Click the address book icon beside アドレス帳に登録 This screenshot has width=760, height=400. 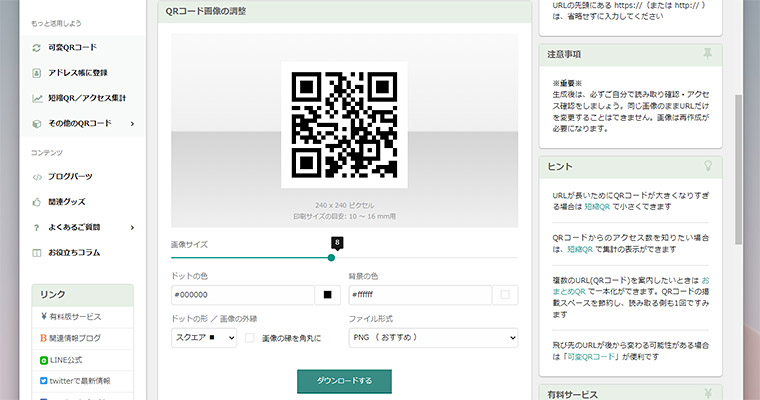pos(36,73)
